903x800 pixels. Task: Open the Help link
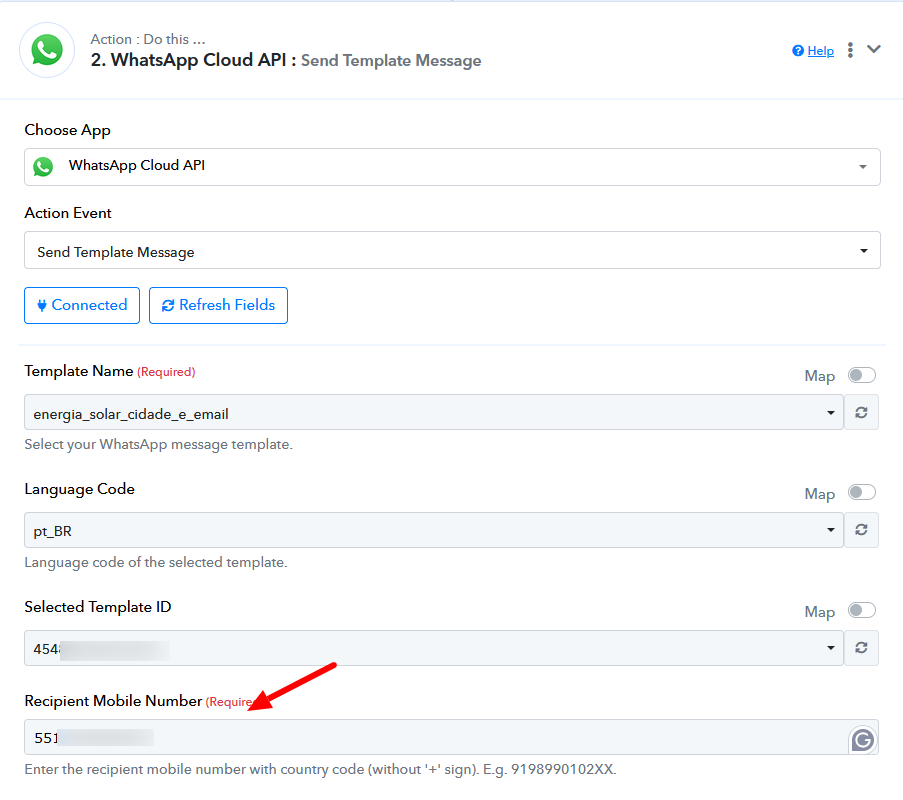(820, 51)
